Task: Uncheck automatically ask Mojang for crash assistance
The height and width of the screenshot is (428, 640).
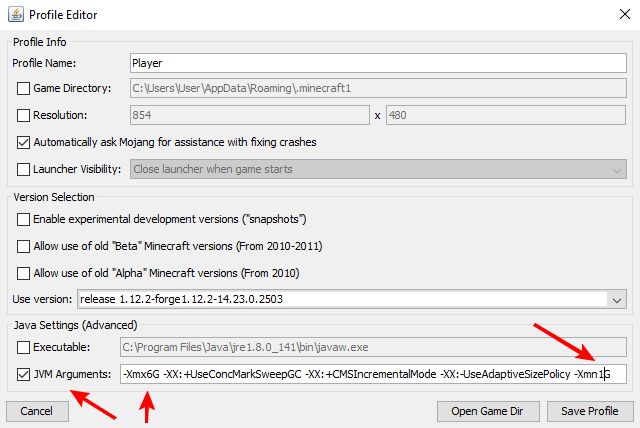Action: click(x=24, y=143)
